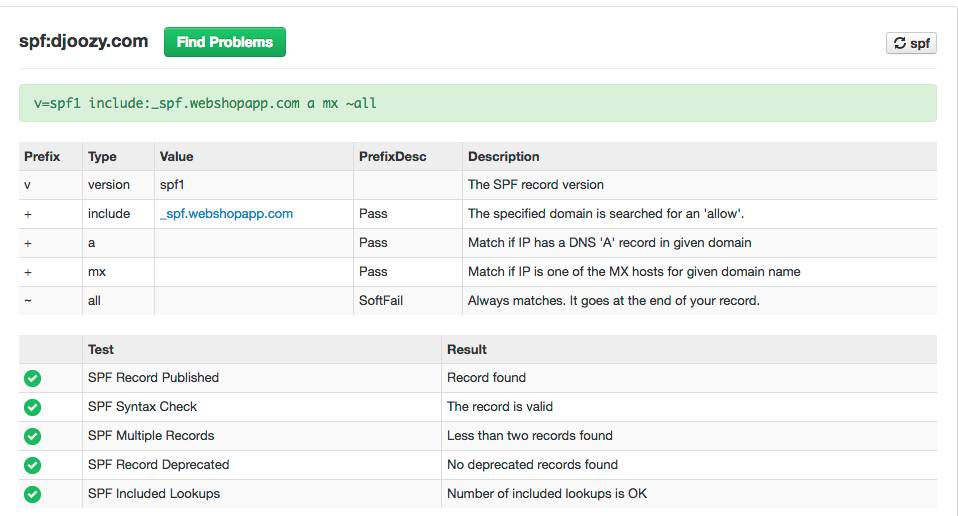The width and height of the screenshot is (958, 516).
Task: Select the SoftFail cell in all row
Action: pos(381,301)
